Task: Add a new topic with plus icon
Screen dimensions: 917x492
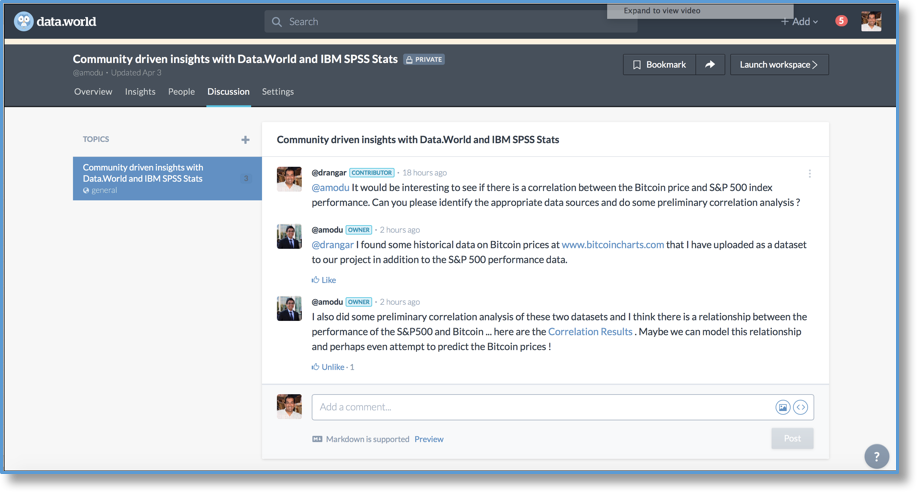Action: tap(246, 139)
